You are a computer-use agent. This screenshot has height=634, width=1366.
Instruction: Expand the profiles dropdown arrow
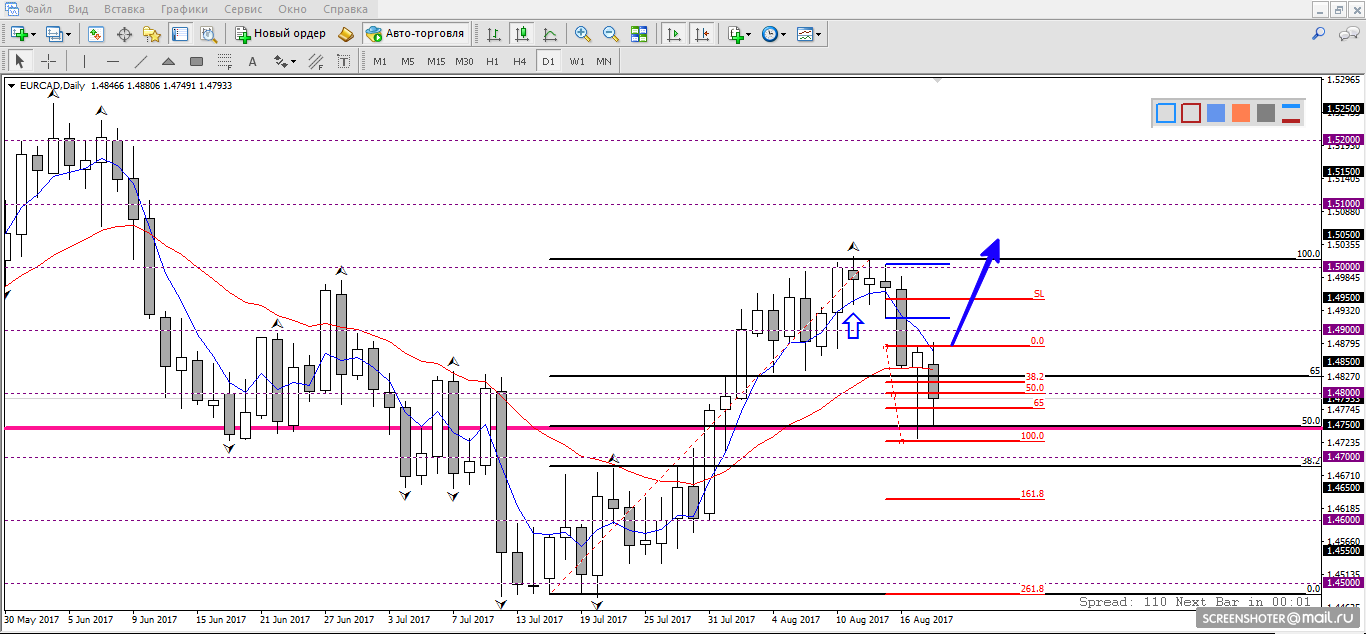(x=69, y=35)
